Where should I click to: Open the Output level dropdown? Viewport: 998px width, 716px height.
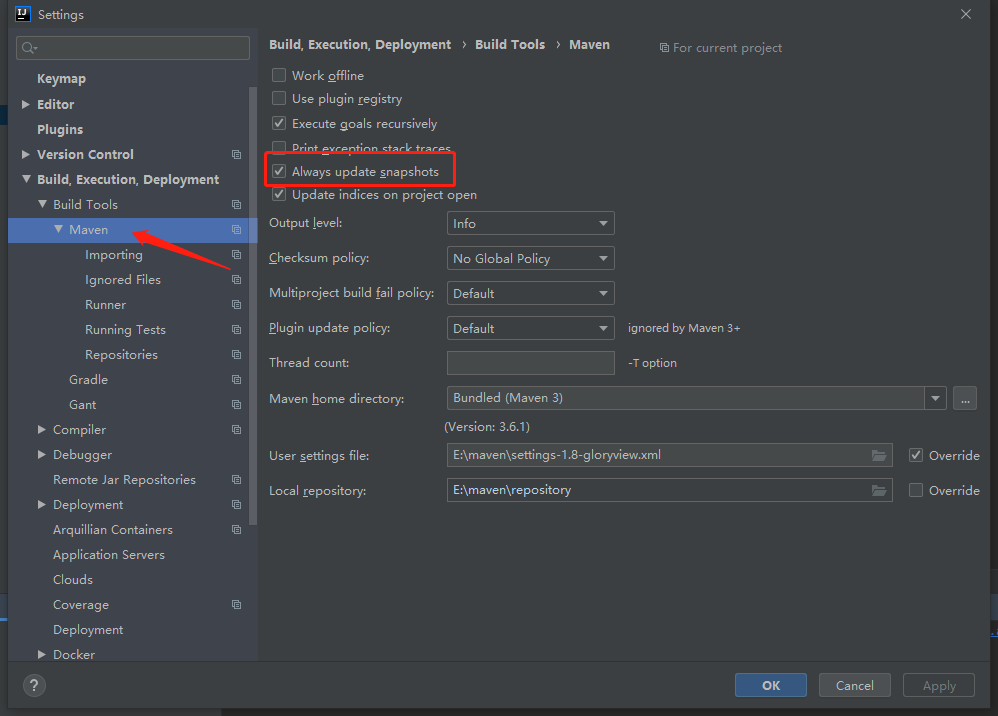[x=530, y=223]
